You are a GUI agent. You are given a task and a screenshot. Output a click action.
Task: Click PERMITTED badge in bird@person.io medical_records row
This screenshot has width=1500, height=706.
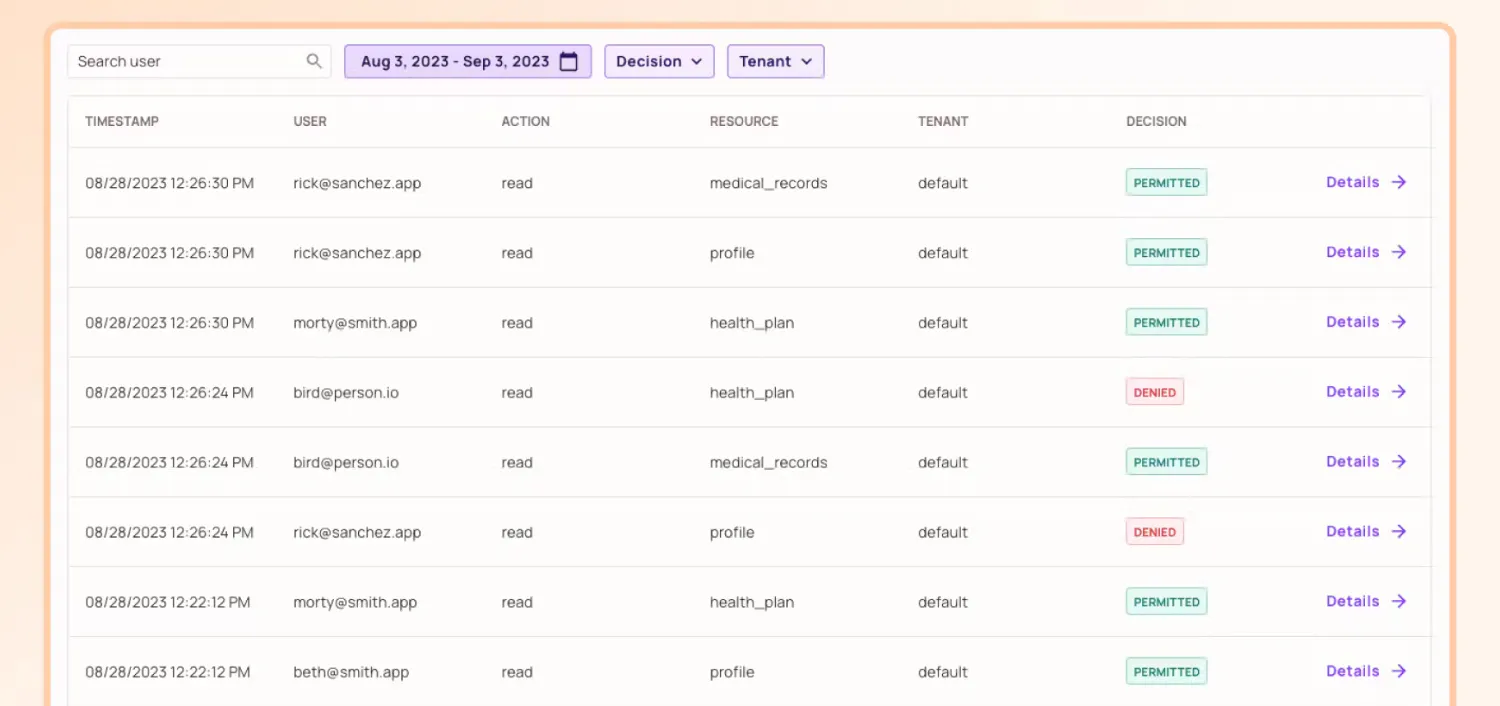point(1166,462)
